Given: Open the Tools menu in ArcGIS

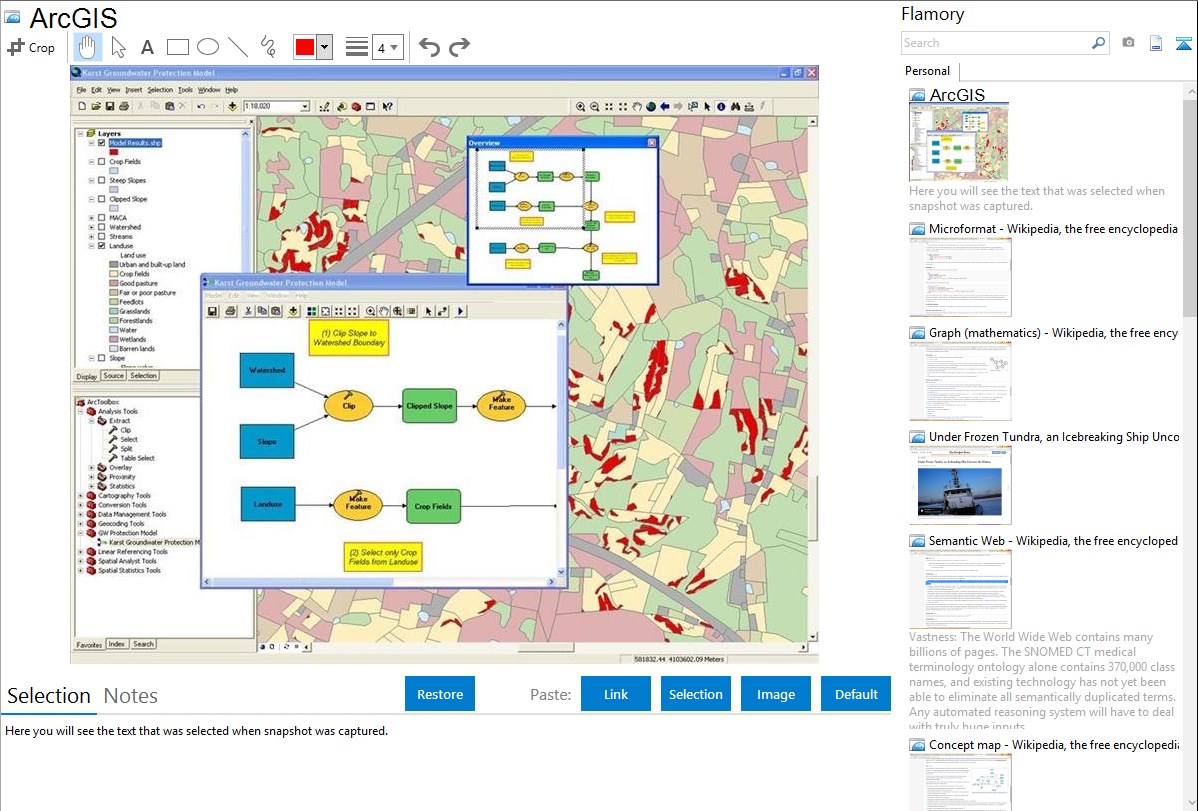Looking at the screenshot, I should coord(185,89).
